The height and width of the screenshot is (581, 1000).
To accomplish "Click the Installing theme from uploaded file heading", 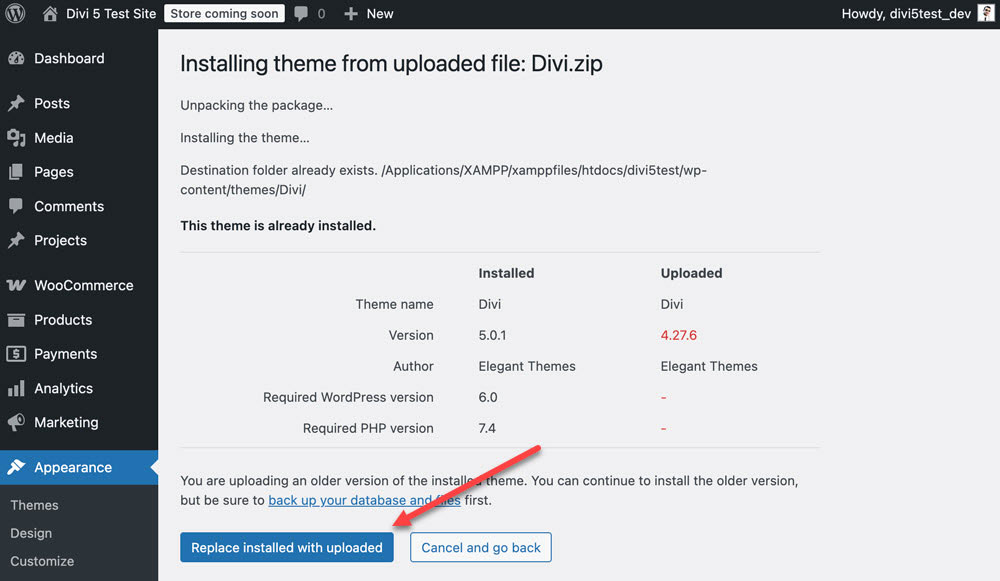I will click(391, 64).
